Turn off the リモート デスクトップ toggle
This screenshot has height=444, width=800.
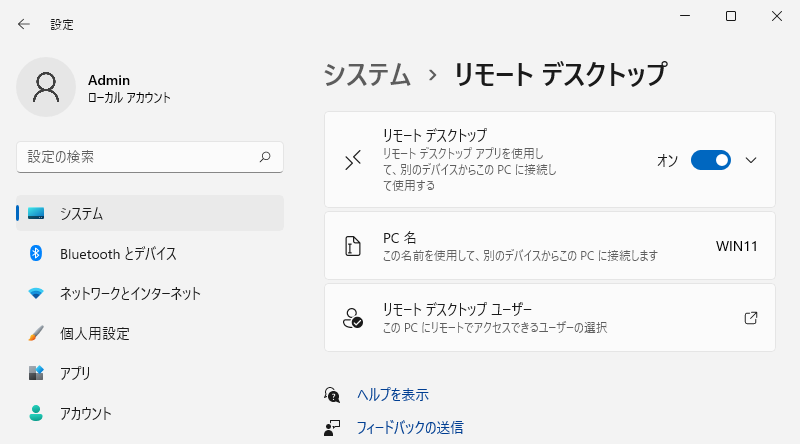[711, 160]
